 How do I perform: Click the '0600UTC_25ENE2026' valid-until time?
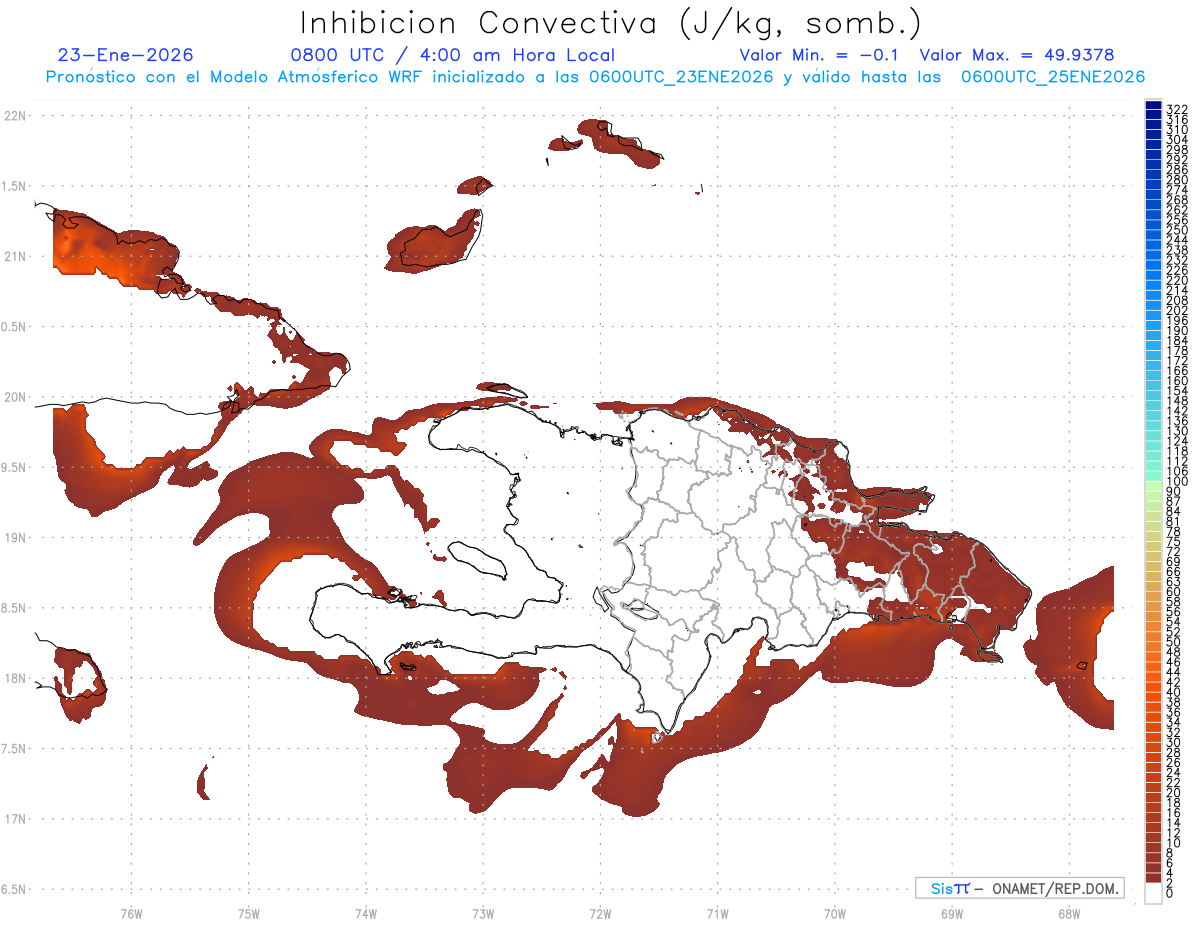point(1053,77)
